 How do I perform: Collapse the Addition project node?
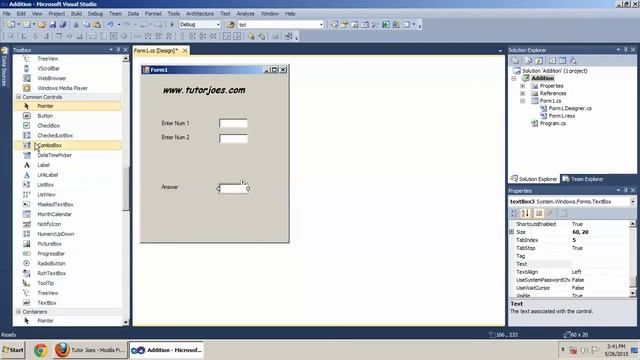point(513,78)
